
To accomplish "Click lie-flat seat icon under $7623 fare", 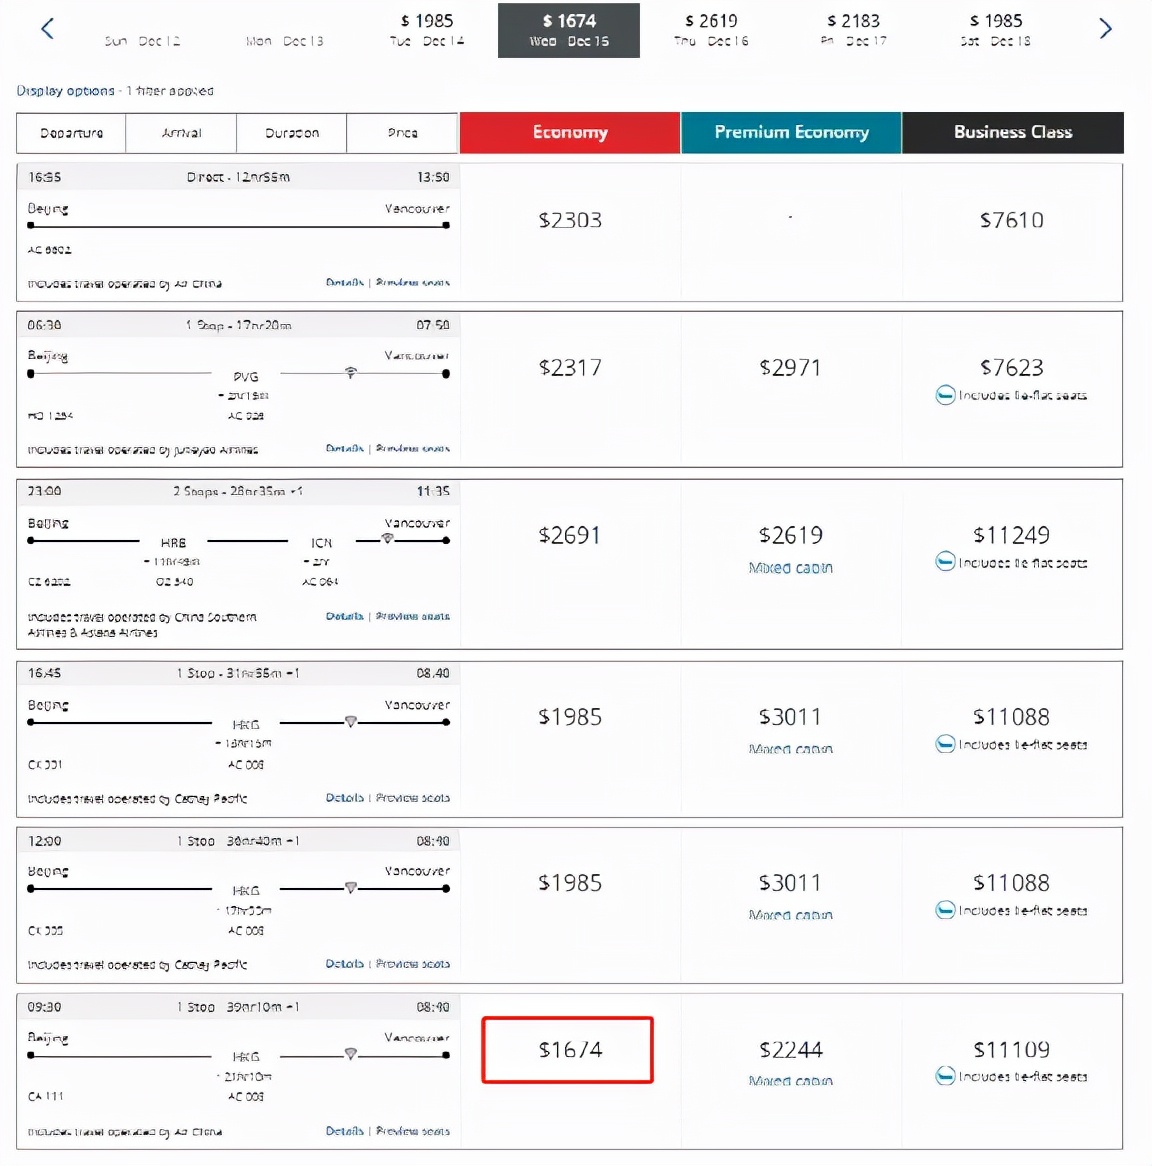I will [x=945, y=395].
